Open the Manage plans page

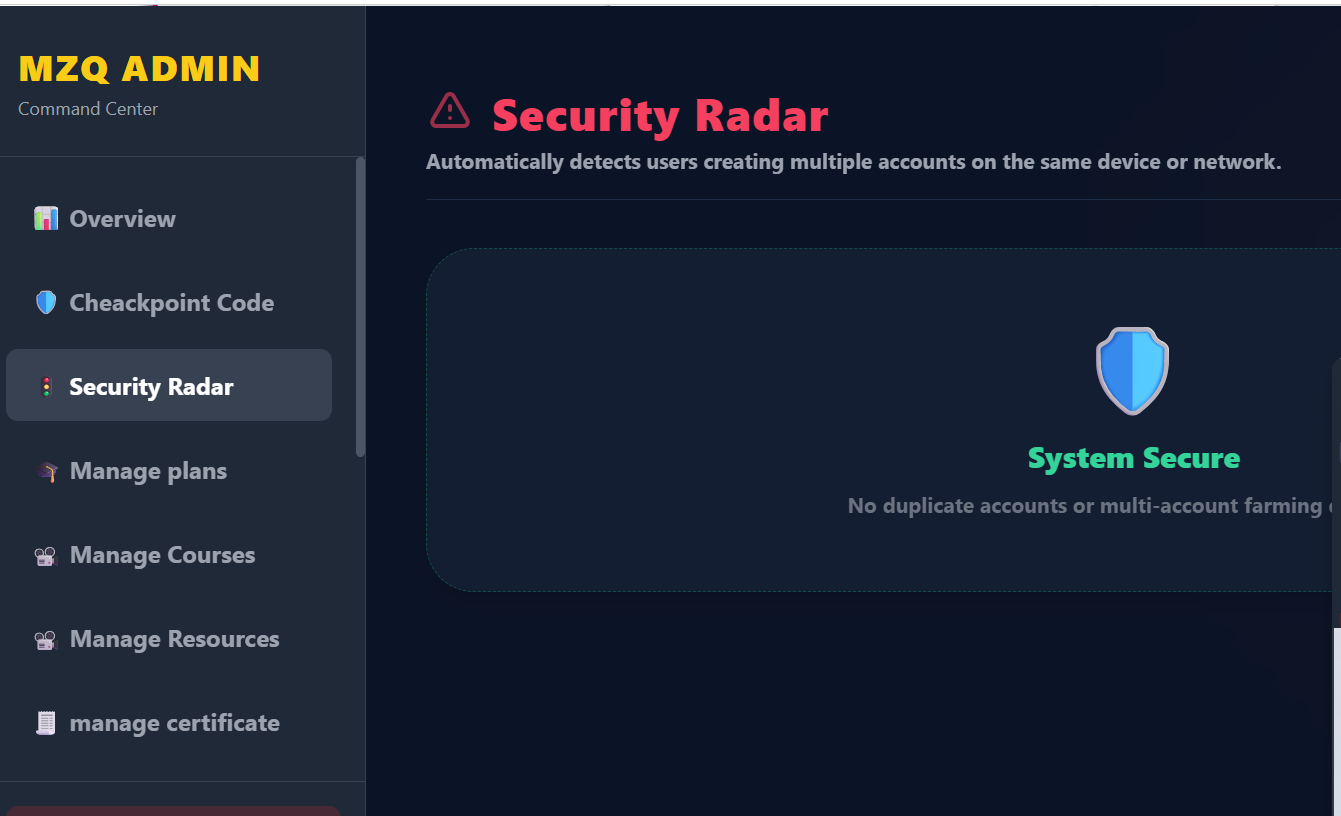(x=148, y=471)
